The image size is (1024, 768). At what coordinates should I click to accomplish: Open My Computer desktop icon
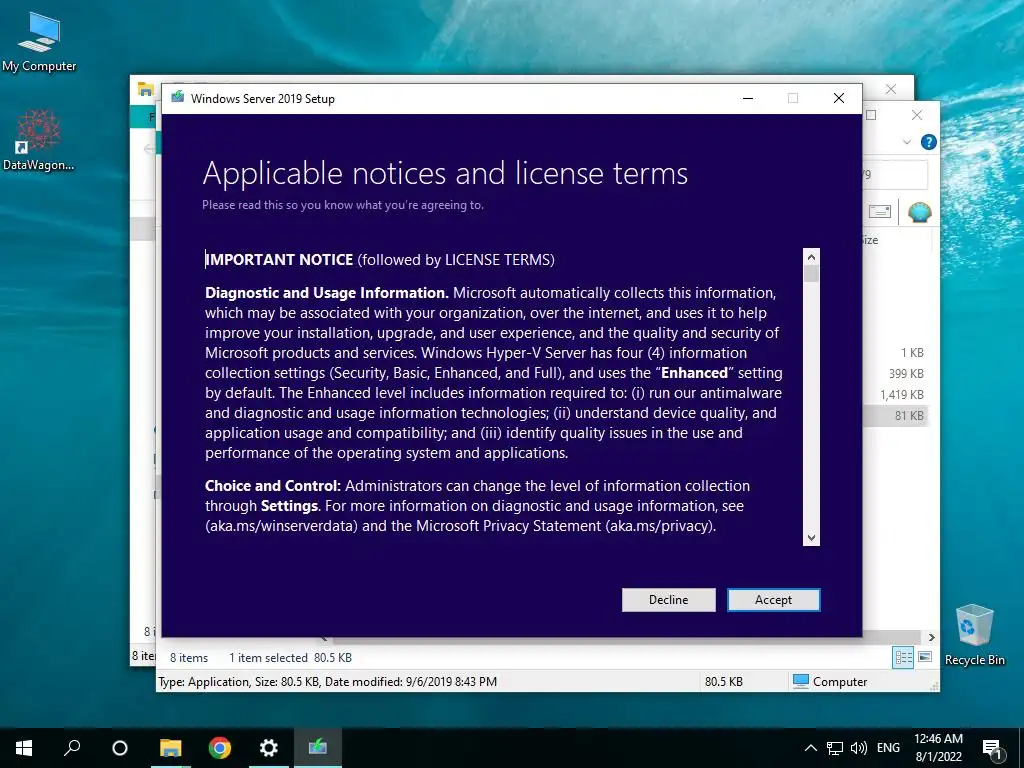[x=39, y=41]
